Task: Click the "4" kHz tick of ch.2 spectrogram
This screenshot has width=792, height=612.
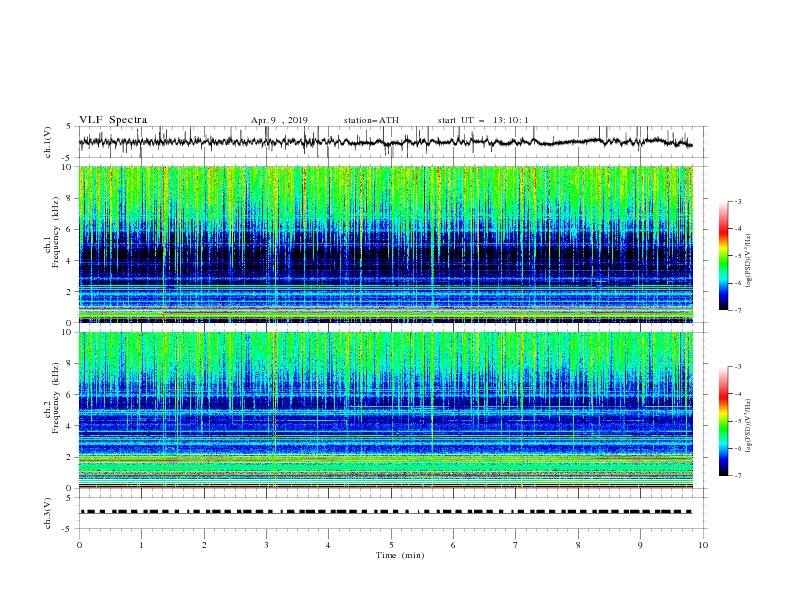Action: tap(70, 426)
